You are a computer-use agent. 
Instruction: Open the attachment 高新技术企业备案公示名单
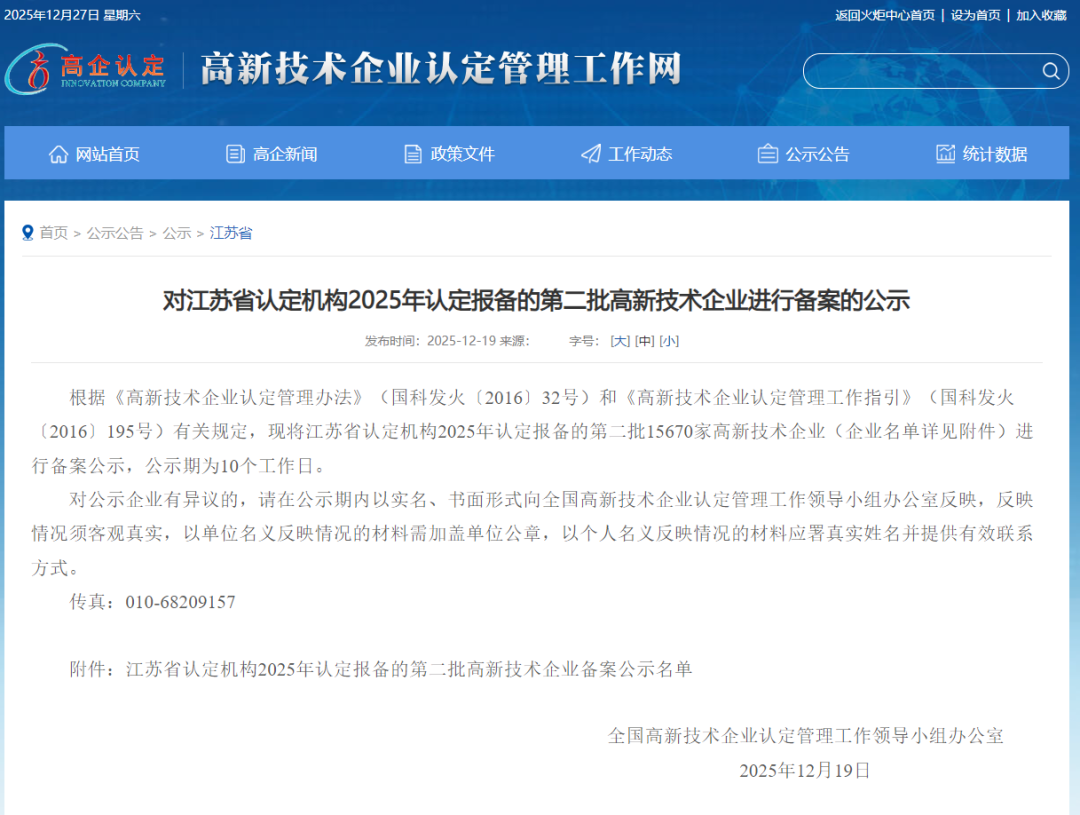coord(409,669)
